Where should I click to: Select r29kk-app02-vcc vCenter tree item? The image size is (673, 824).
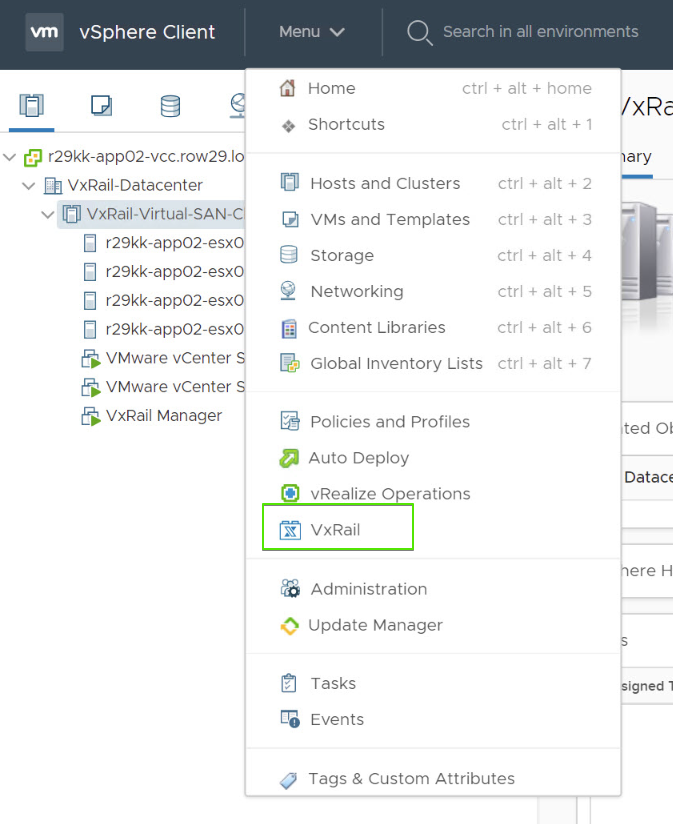point(146,157)
